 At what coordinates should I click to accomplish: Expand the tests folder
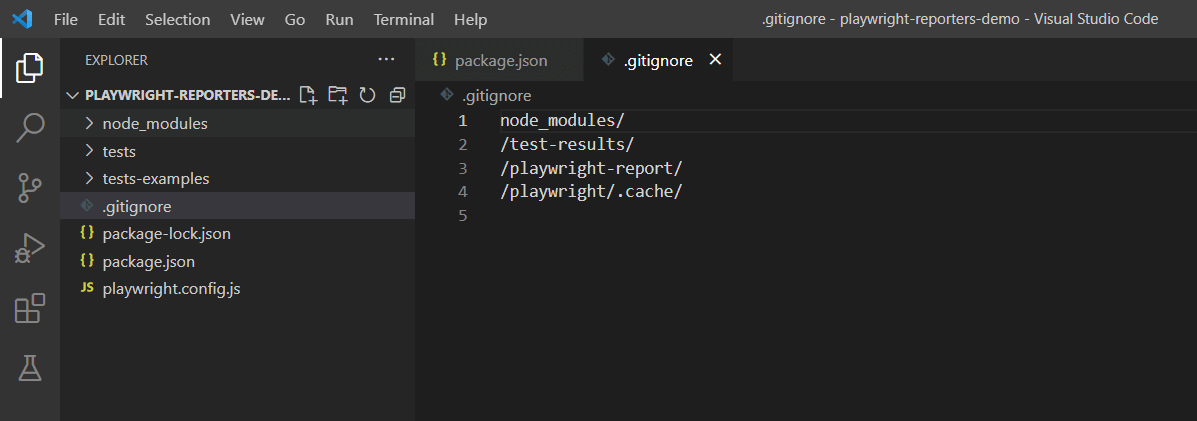pos(119,152)
